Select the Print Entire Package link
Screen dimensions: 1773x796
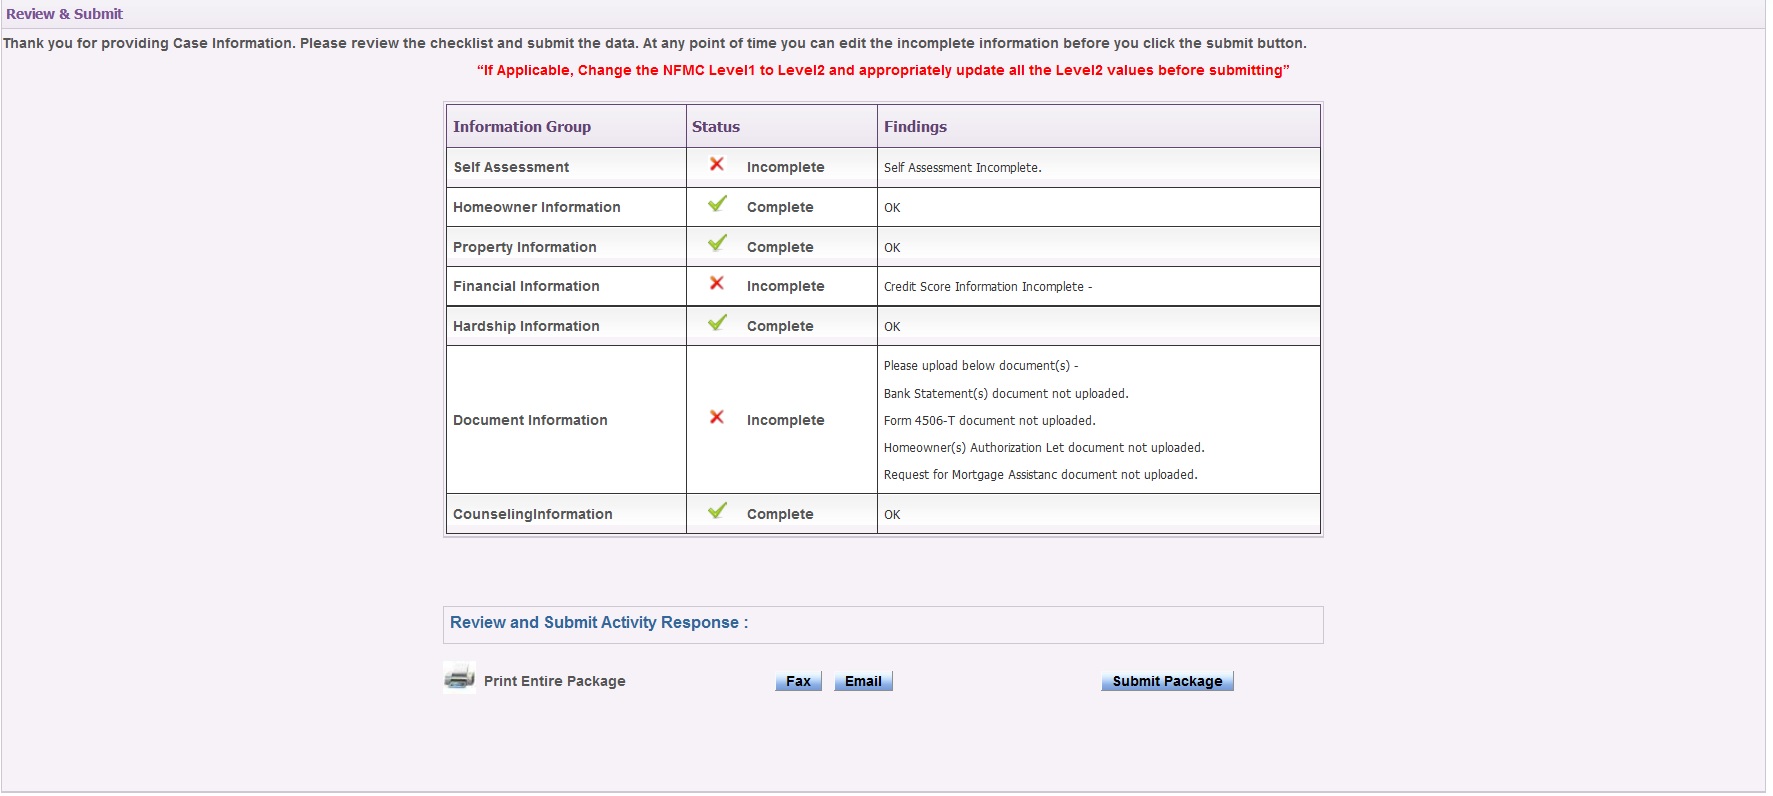point(554,681)
